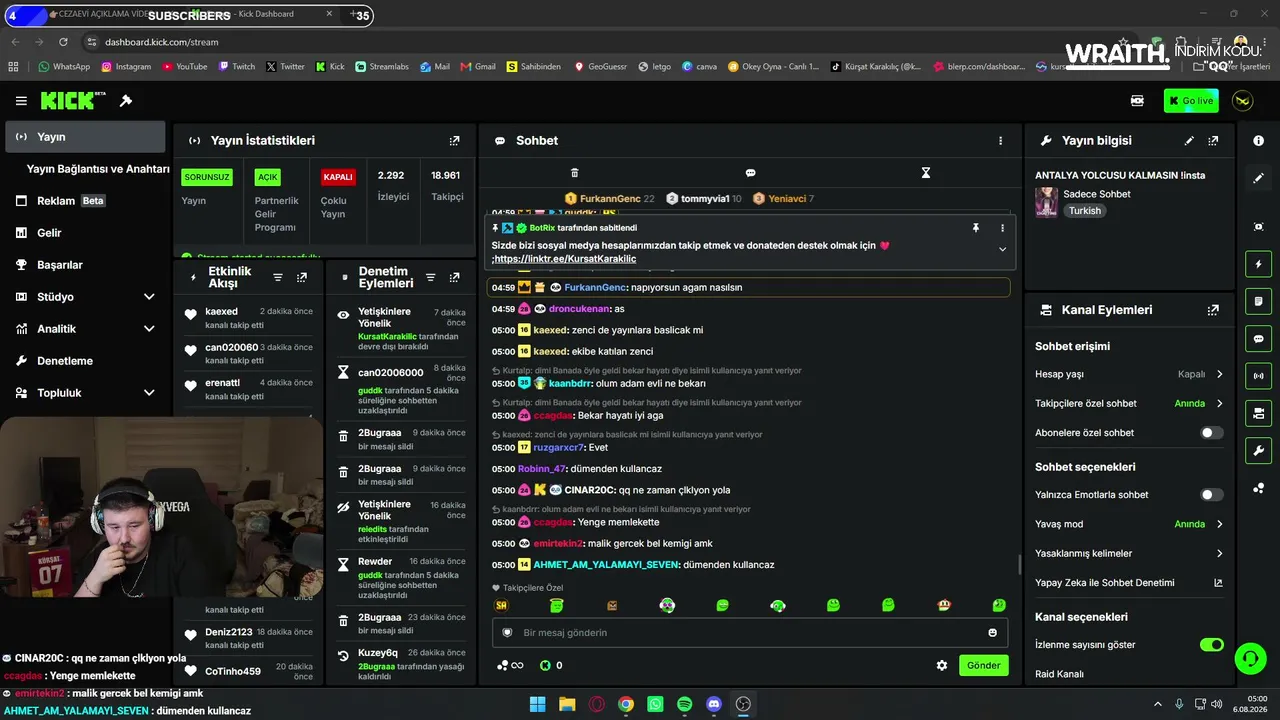Viewport: 1280px width, 720px height.
Task: Click the Go live button
Action: tap(1191, 101)
